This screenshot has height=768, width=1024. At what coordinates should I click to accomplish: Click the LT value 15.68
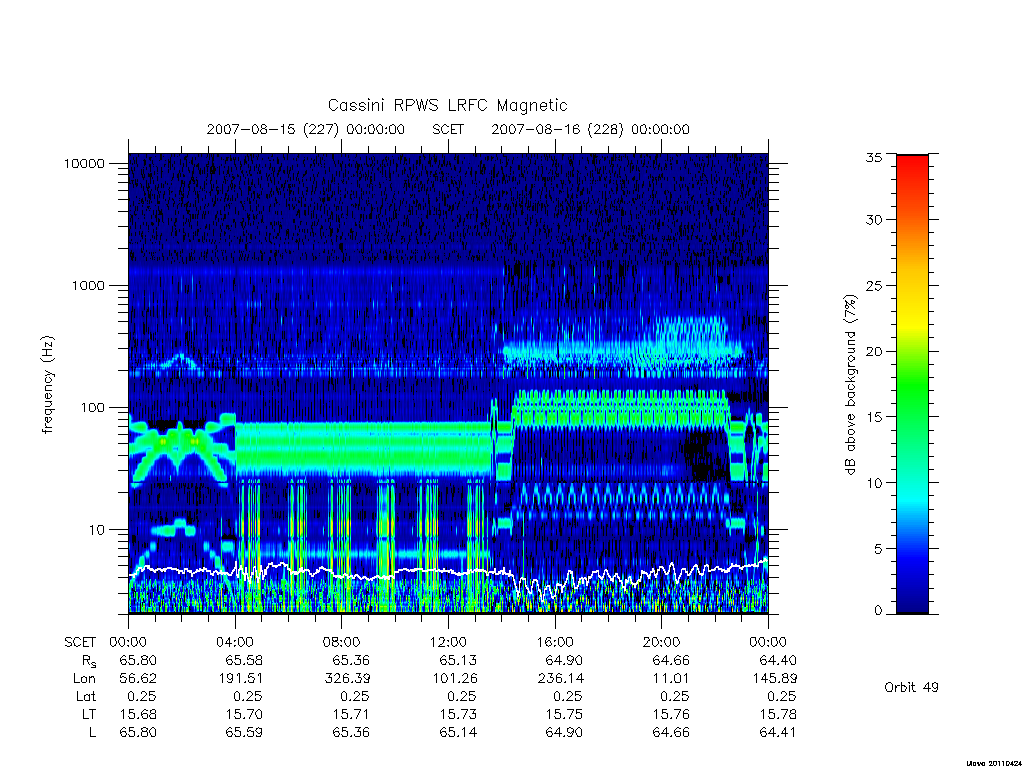[138, 714]
